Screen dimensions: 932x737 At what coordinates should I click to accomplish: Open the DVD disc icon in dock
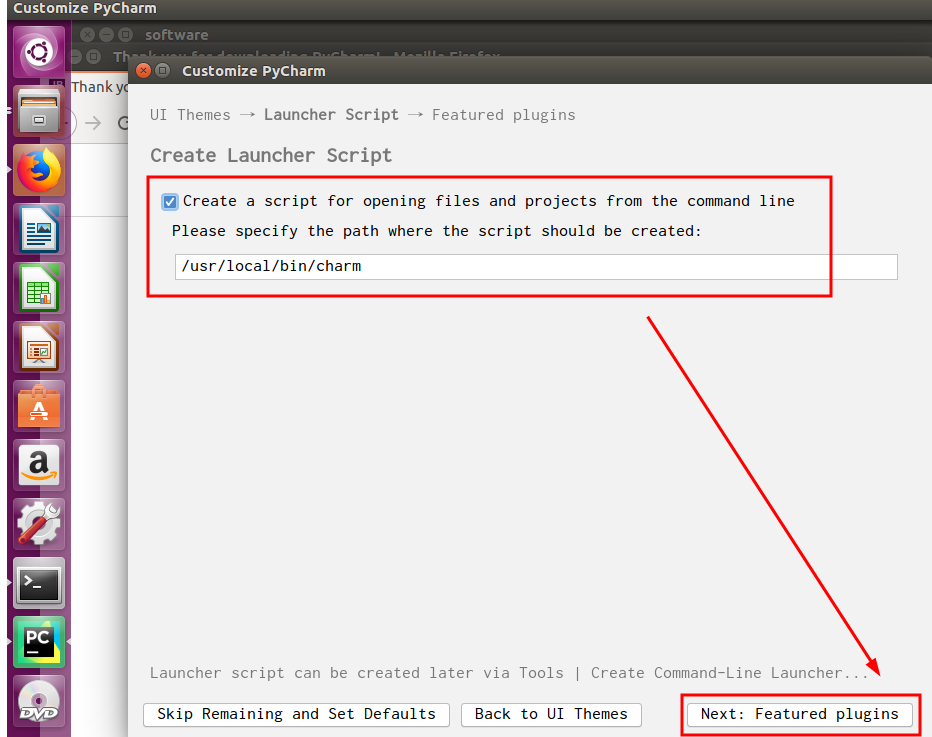(x=39, y=701)
